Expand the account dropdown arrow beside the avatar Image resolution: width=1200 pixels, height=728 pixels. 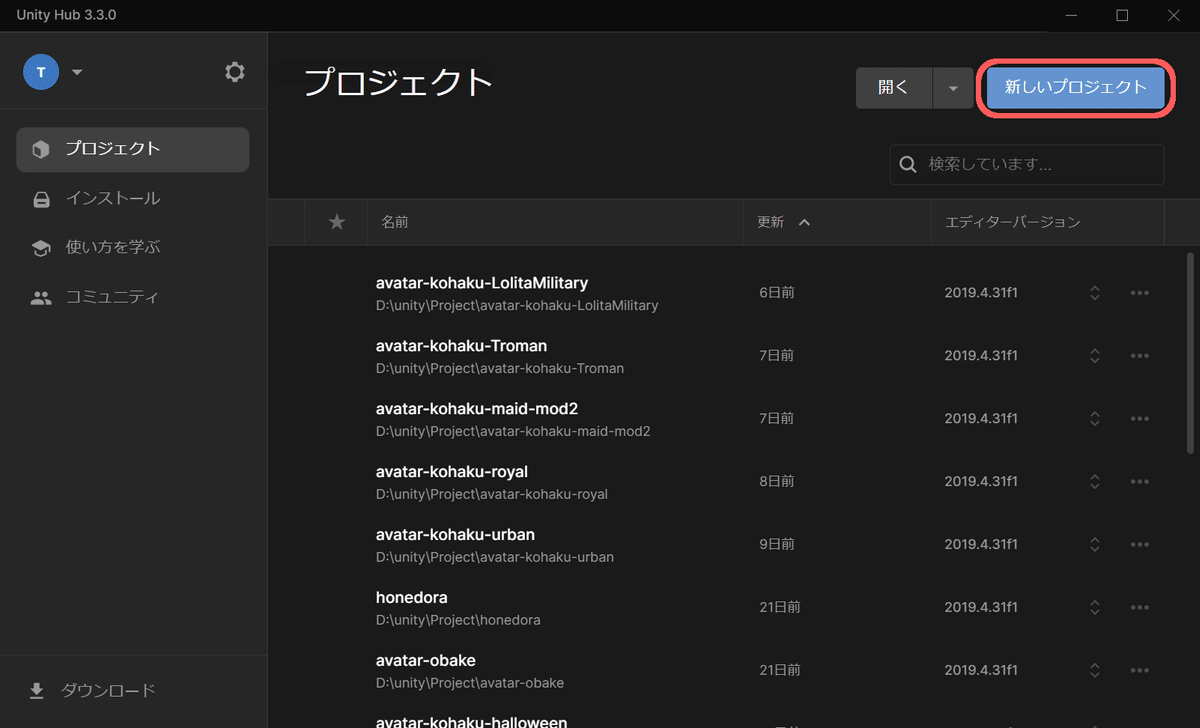77,72
